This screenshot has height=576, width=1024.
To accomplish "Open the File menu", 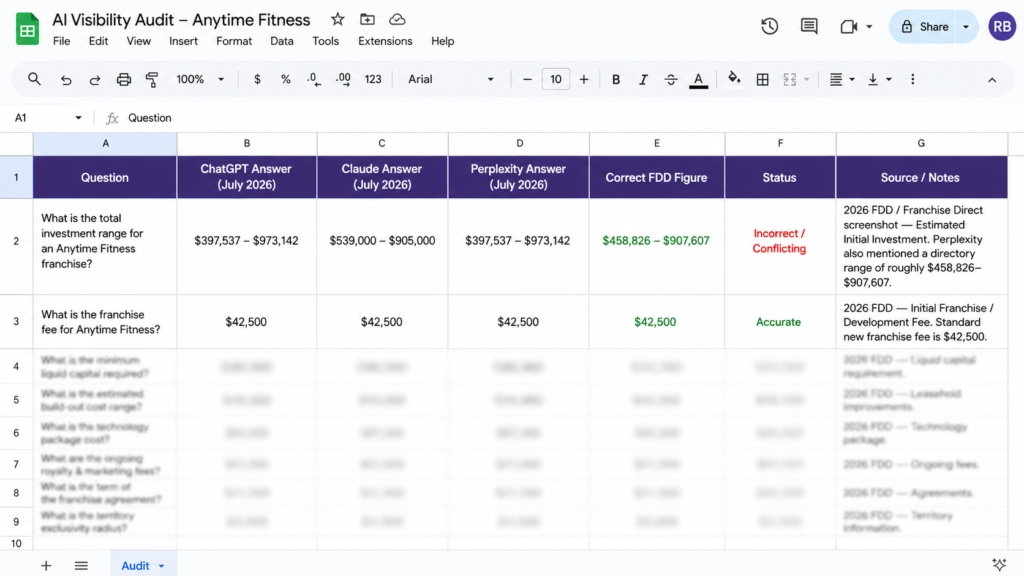I will (x=61, y=41).
